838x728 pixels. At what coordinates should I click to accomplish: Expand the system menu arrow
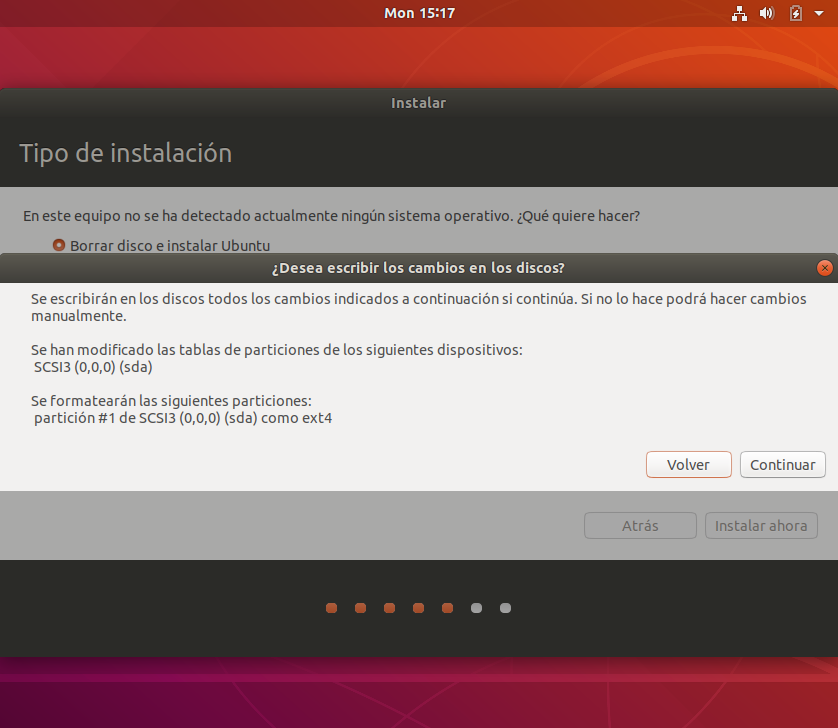click(x=819, y=13)
